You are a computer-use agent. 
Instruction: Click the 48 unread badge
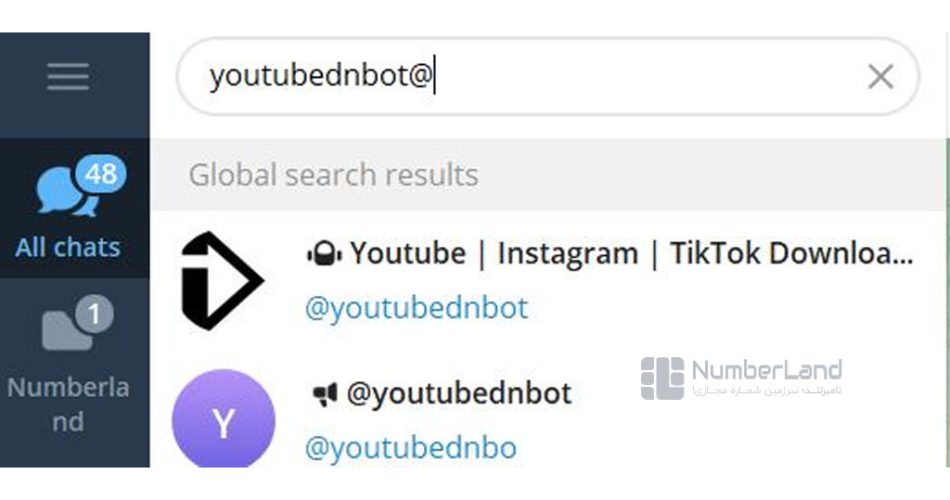click(100, 174)
